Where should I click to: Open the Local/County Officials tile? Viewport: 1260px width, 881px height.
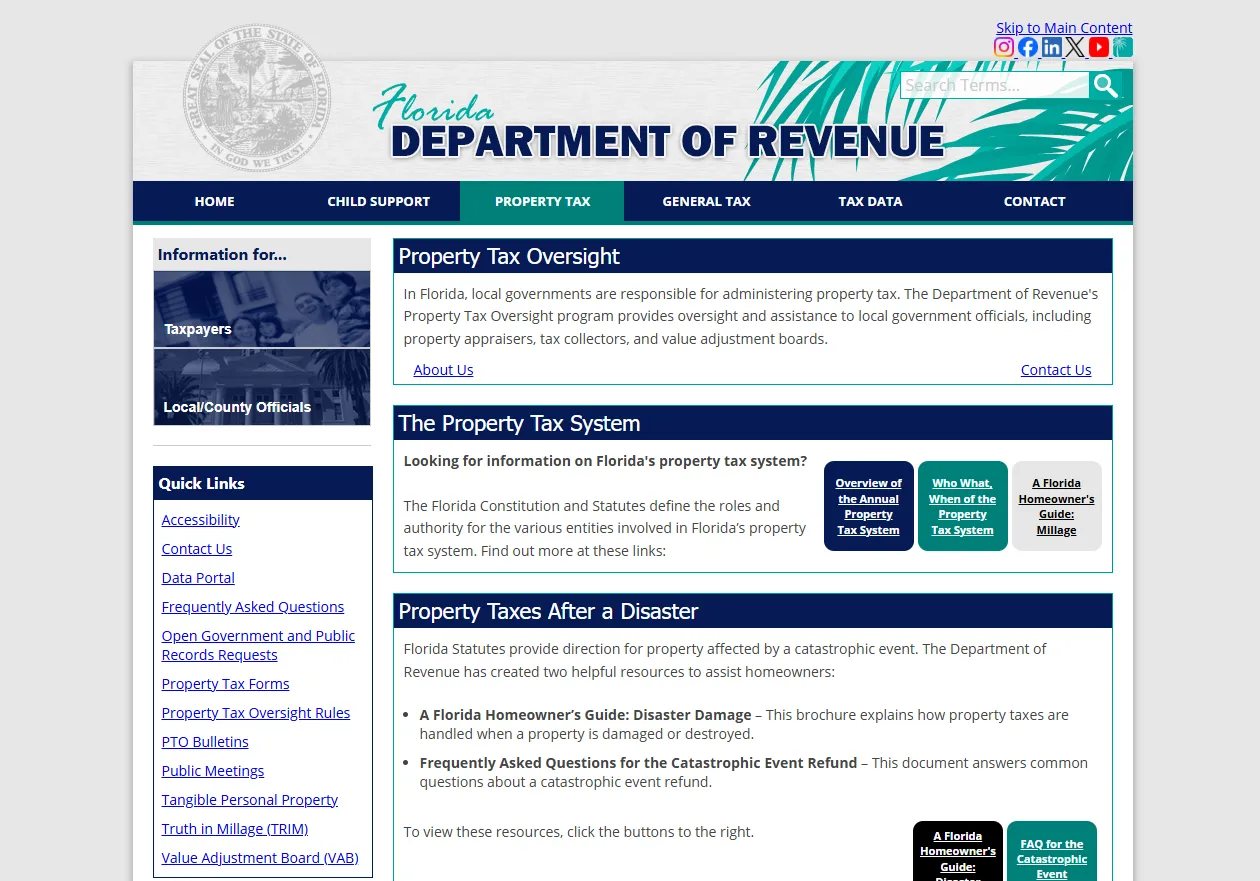262,387
